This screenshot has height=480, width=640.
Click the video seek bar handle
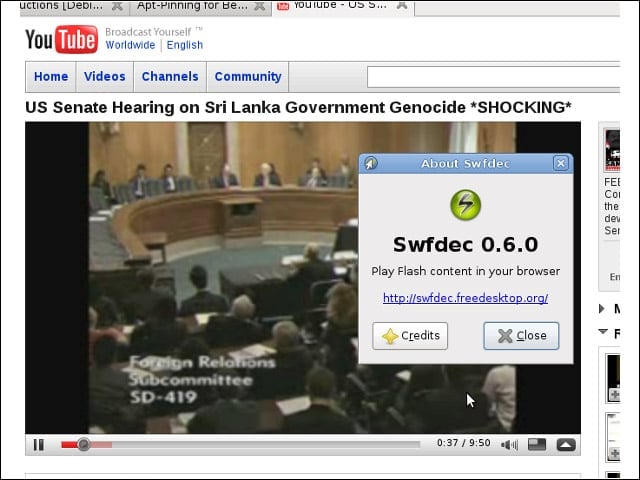(84, 444)
